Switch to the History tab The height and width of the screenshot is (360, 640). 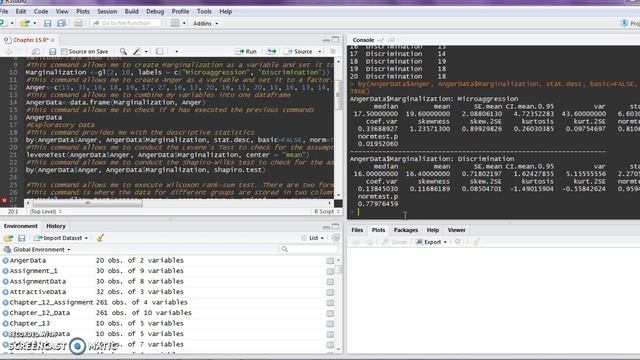click(x=56, y=226)
